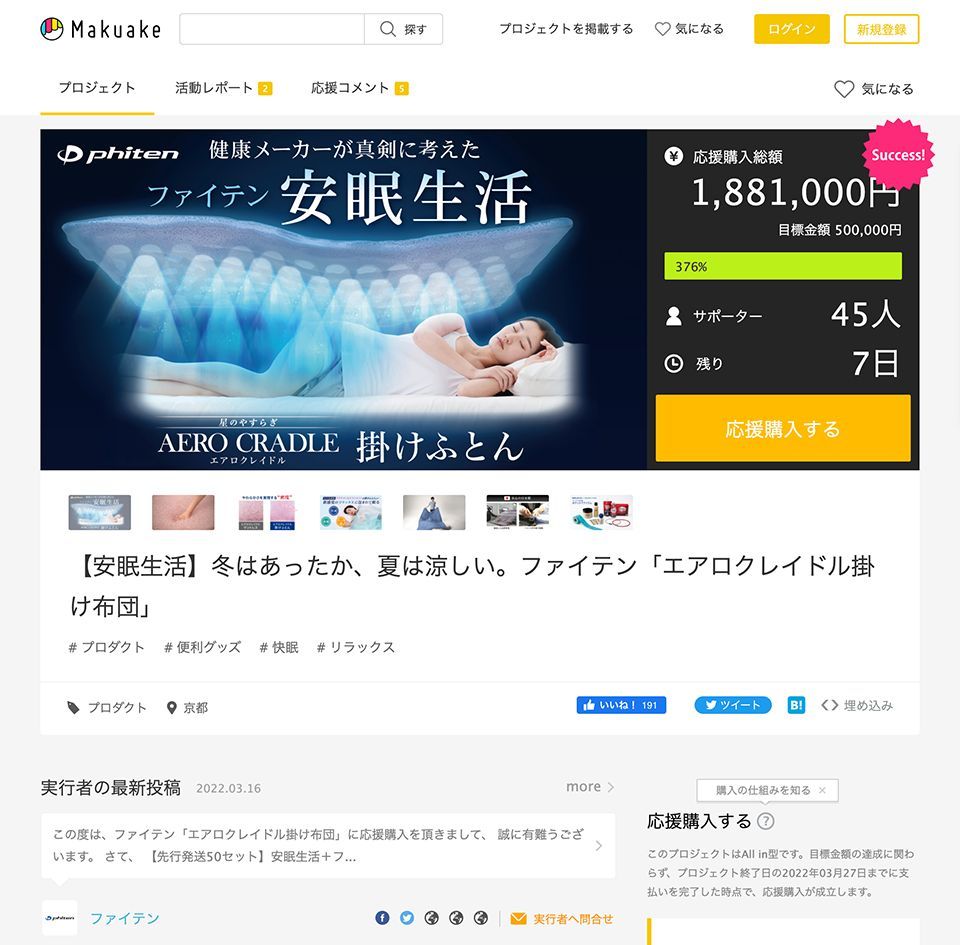Click the Facebook icon beside ファイテン
Viewport: 960px width, 945px height.
click(x=382, y=918)
